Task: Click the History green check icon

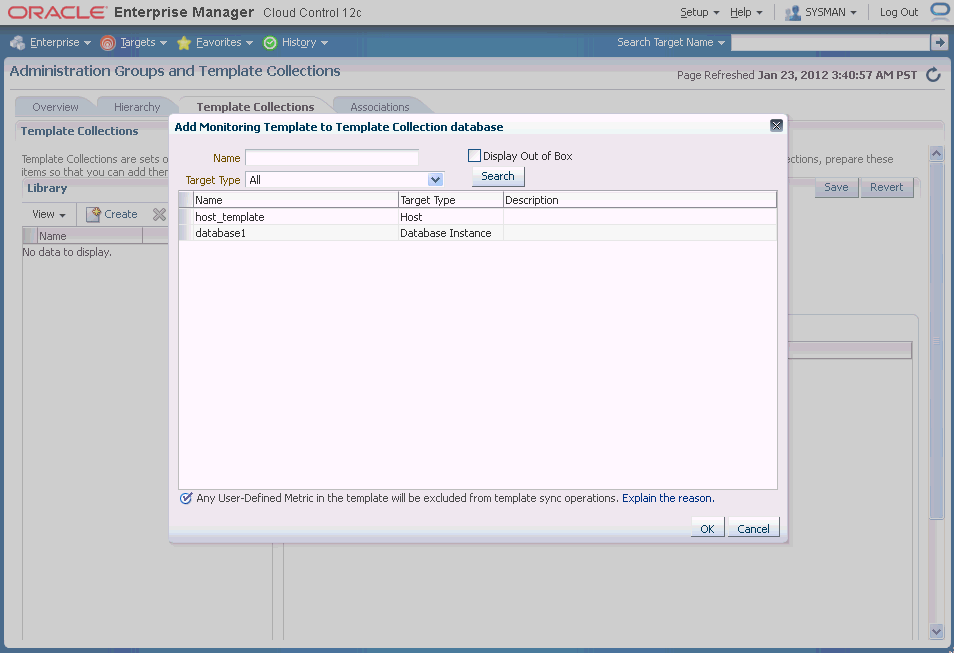Action: pos(270,43)
